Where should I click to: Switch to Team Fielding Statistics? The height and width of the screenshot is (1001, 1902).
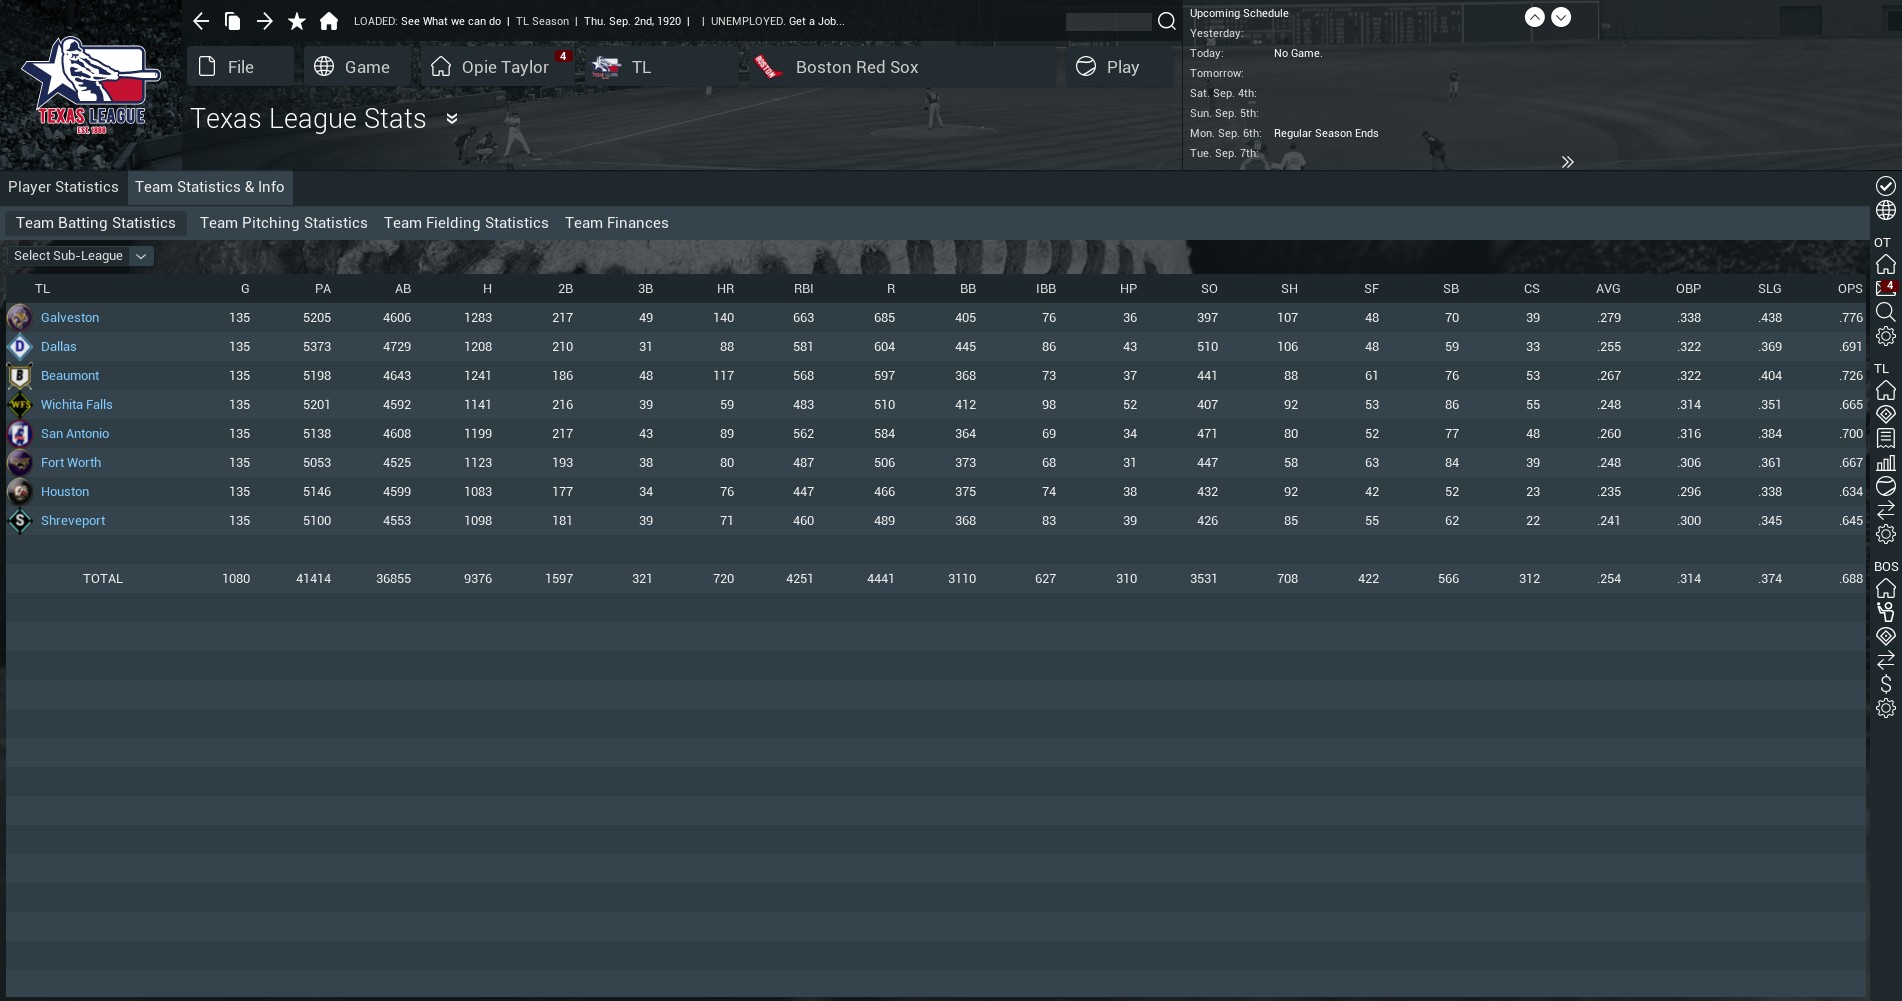pyautogui.click(x=466, y=223)
